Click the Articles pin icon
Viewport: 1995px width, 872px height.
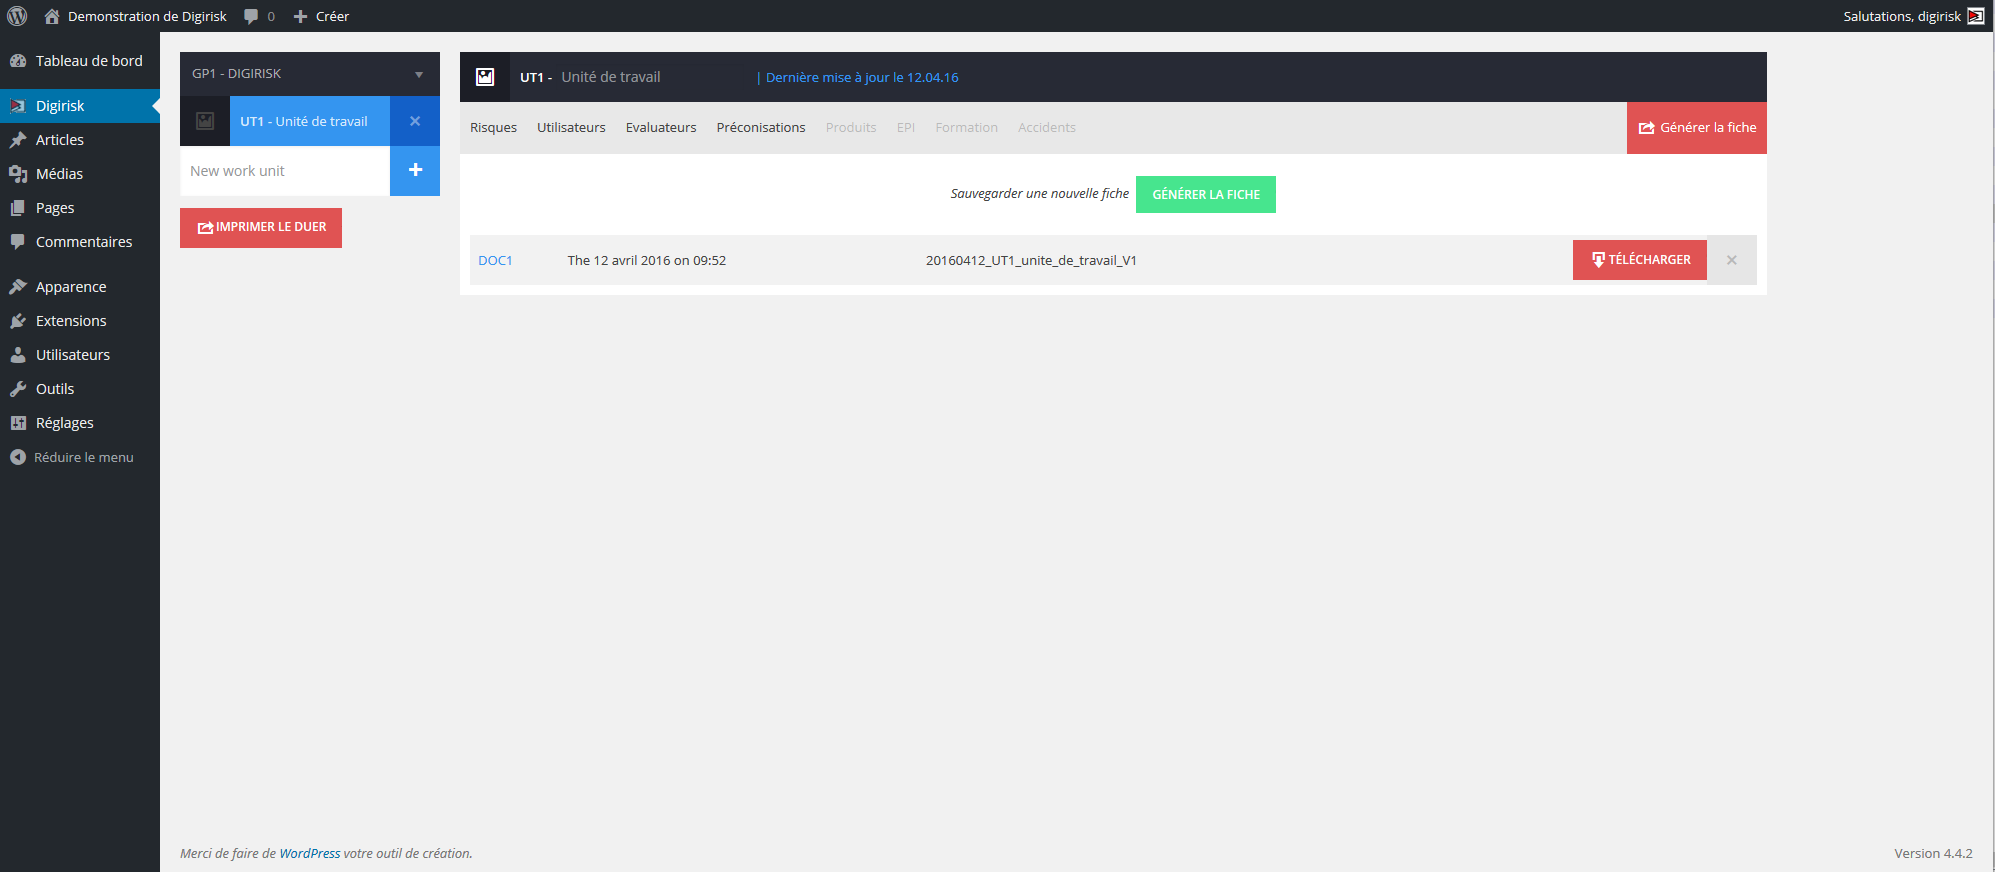[x=18, y=140]
